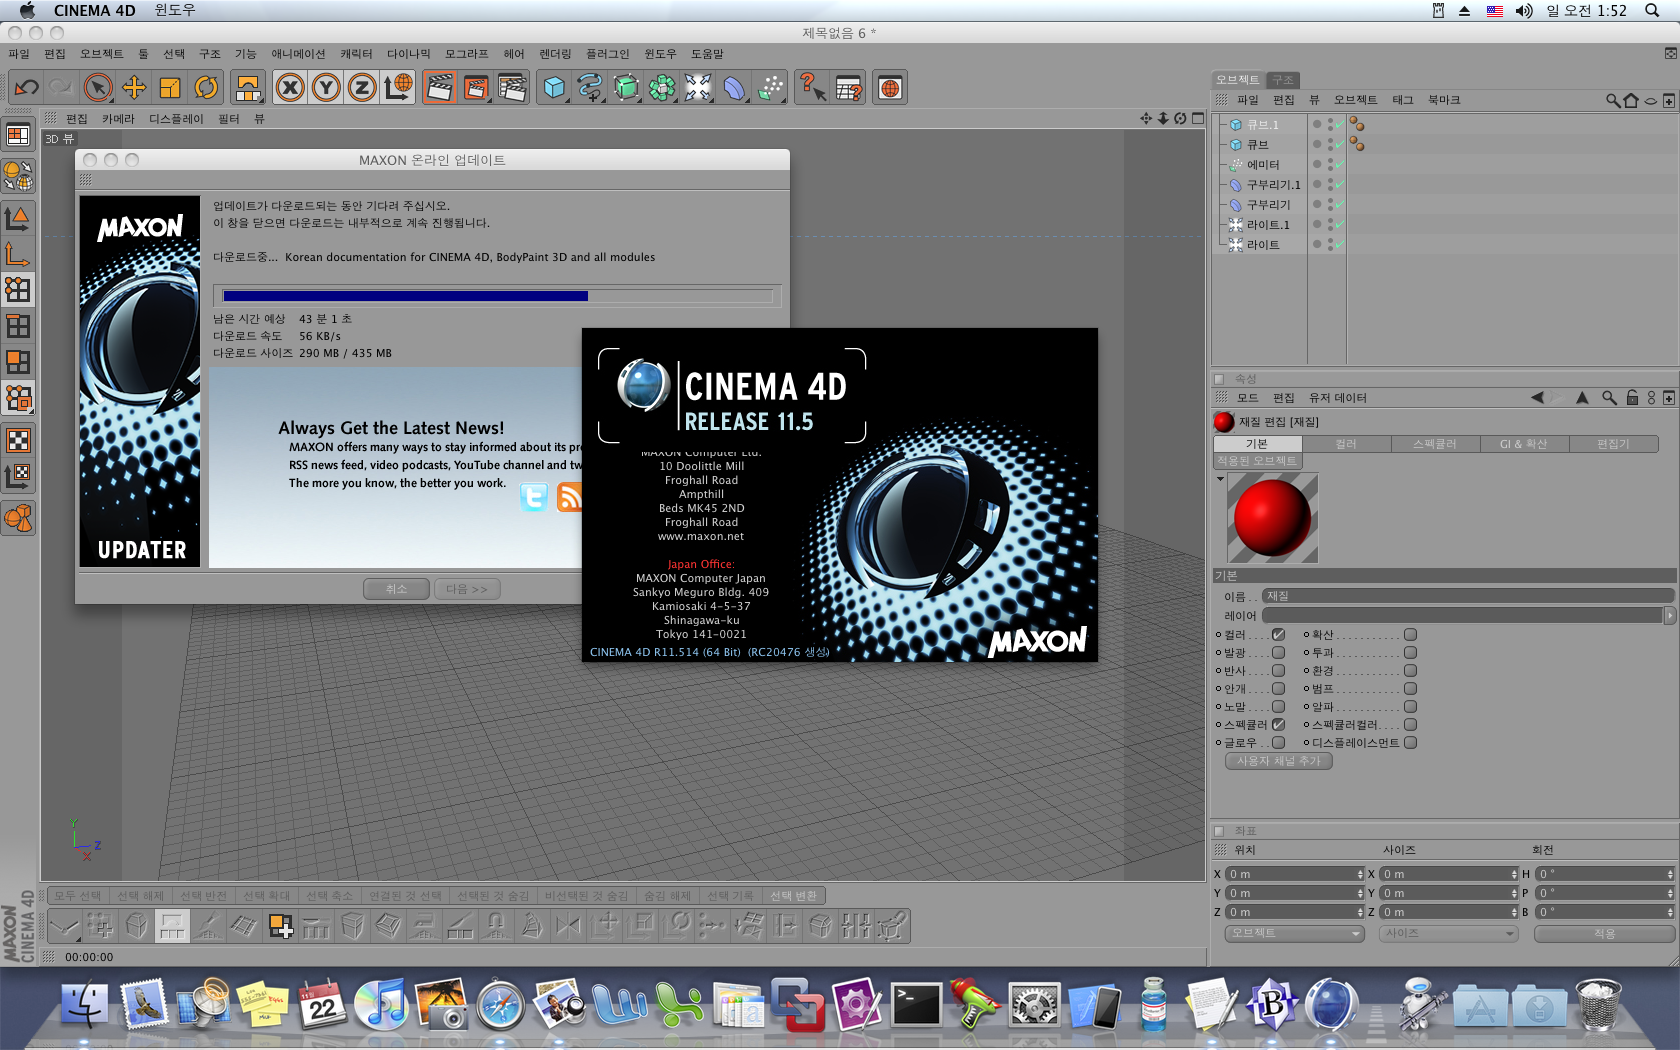The height and width of the screenshot is (1050, 1680).
Task: Click the 취소 button in the updater
Action: [x=396, y=589]
